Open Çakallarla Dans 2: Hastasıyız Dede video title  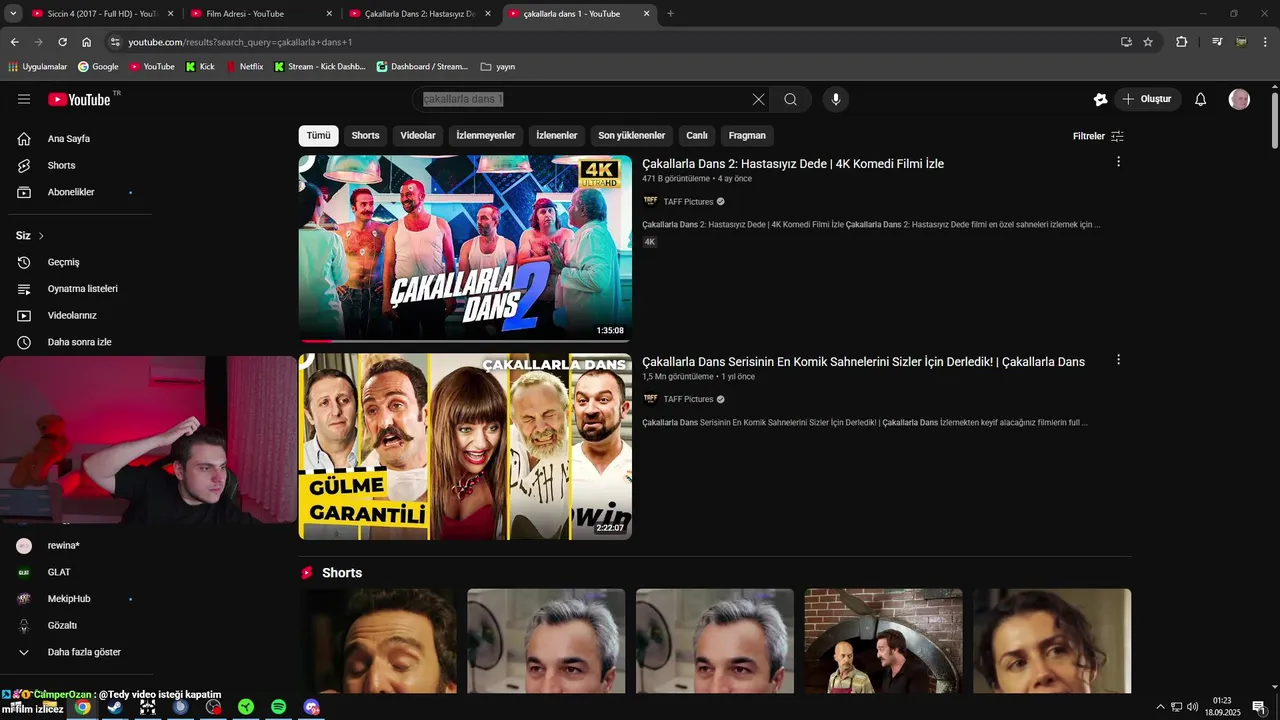(793, 164)
